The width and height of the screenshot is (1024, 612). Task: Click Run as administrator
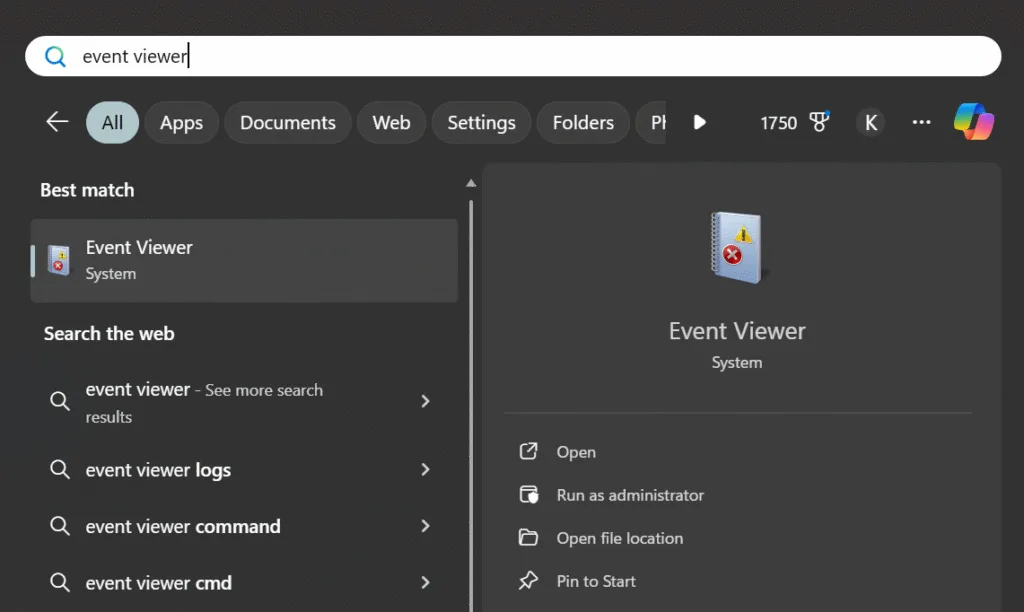tap(630, 495)
